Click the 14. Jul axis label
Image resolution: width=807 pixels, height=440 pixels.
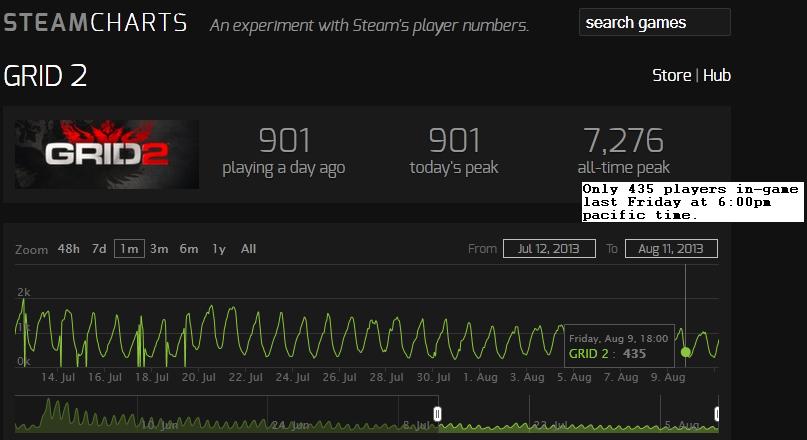(58, 377)
